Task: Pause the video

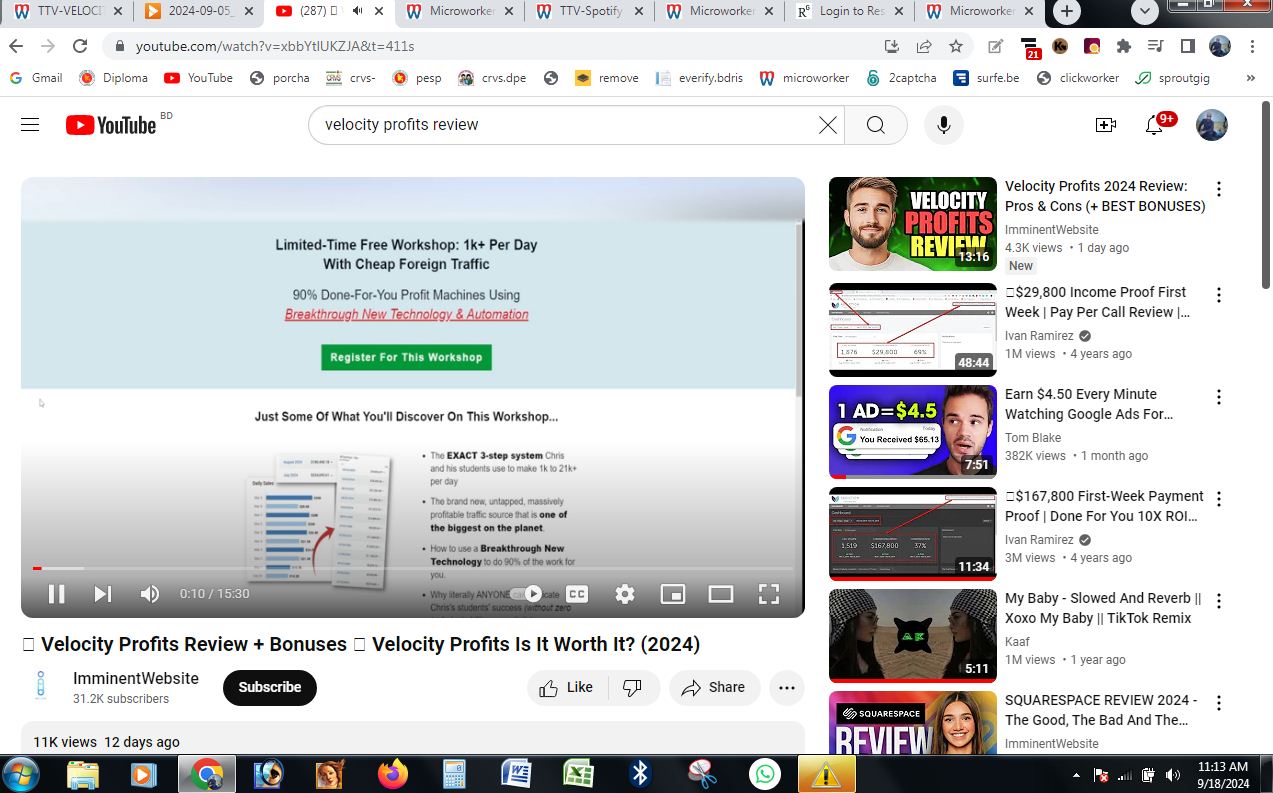Action: click(x=57, y=594)
